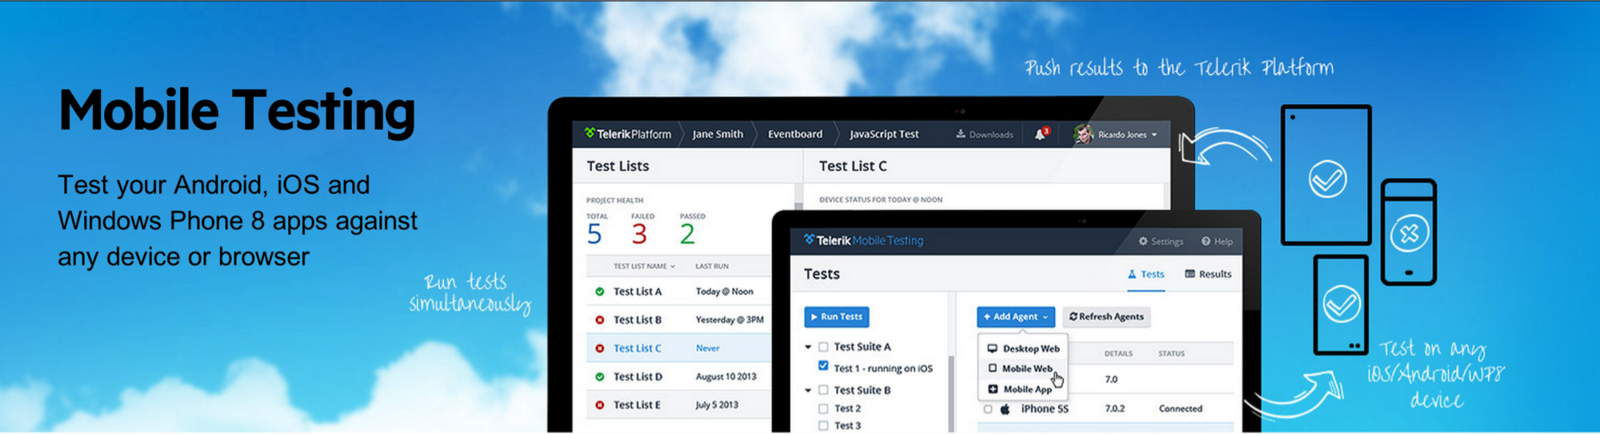1600x434 pixels.
Task: Go to the Jane Smith breadcrumb
Action: [717, 134]
